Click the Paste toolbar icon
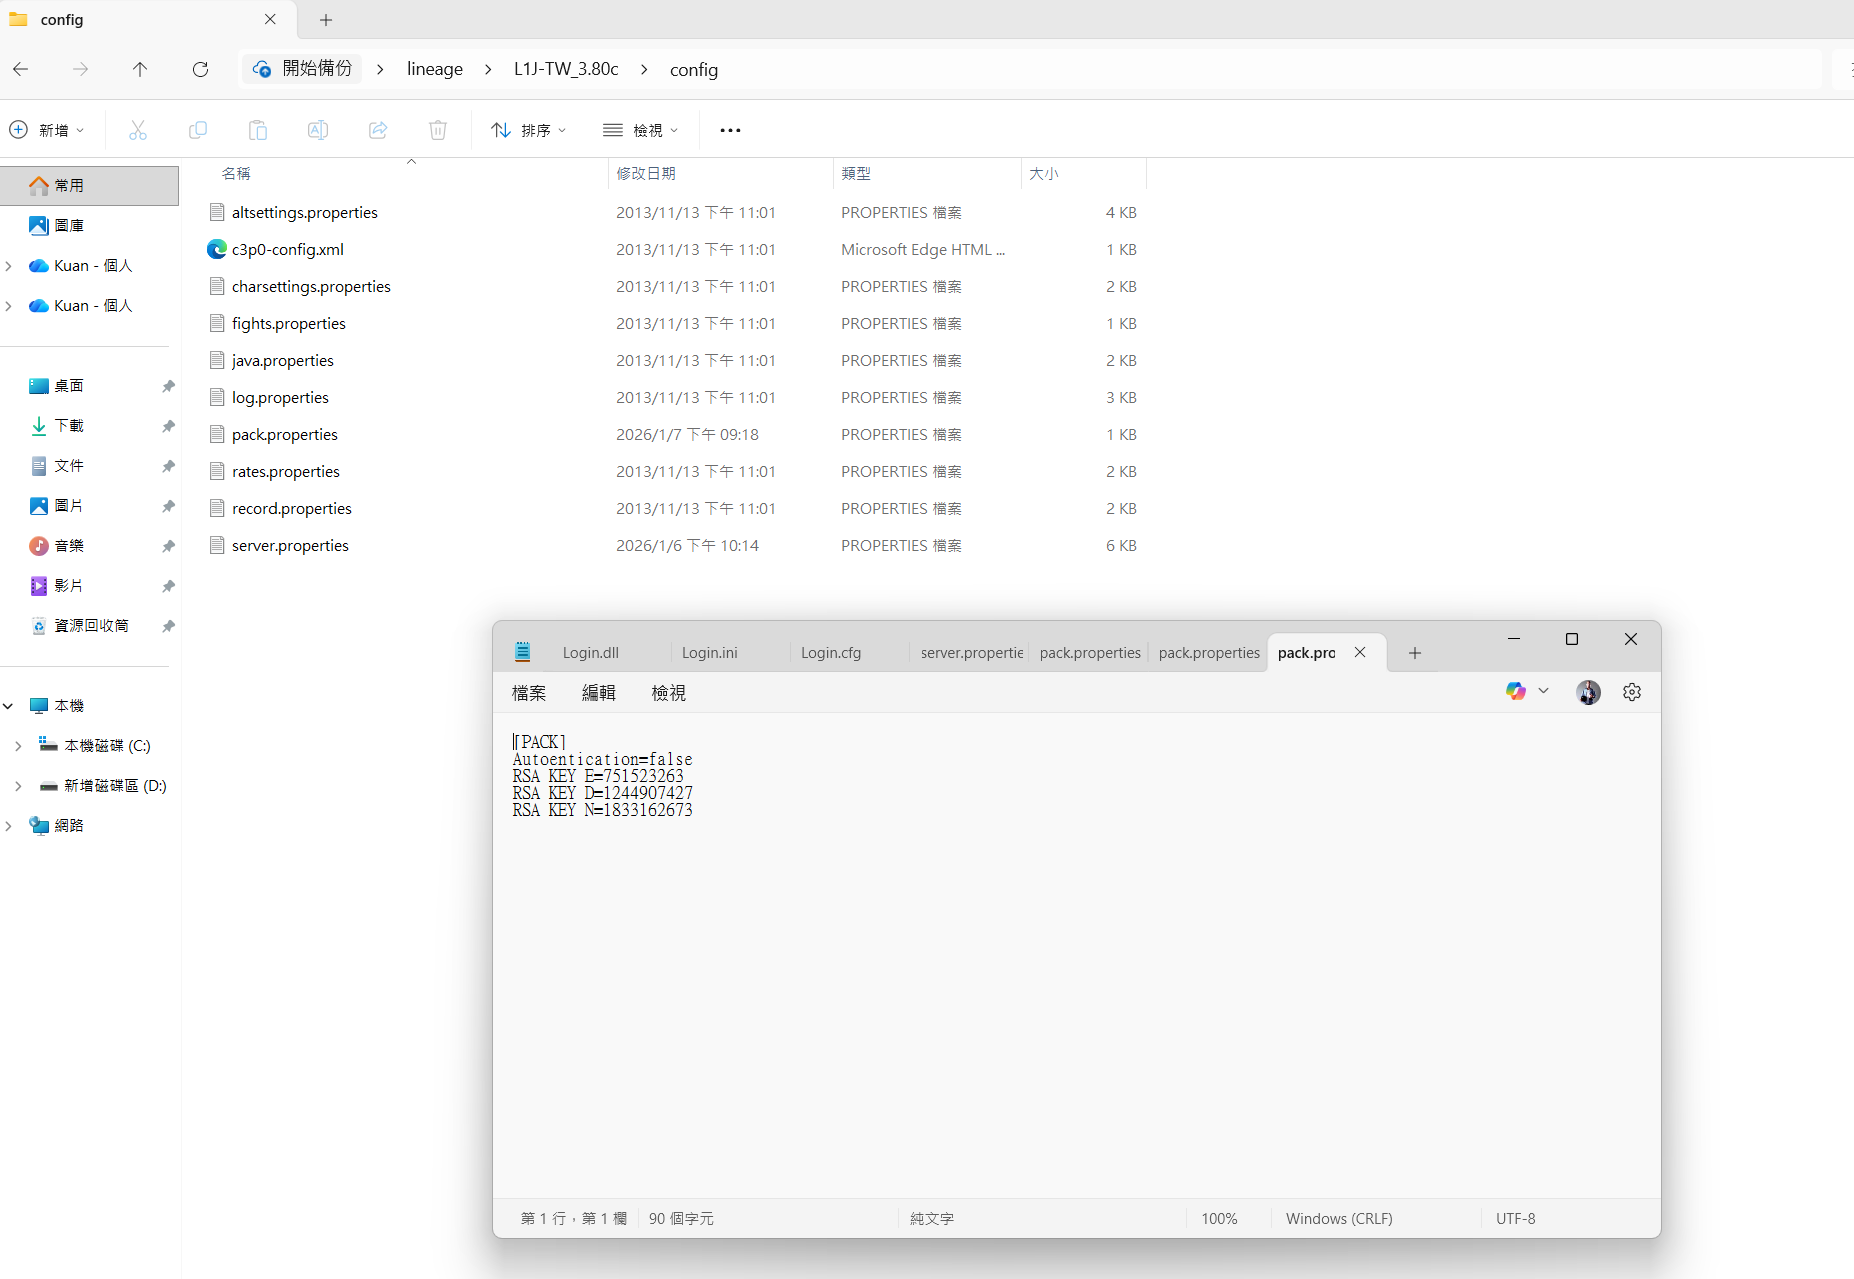The image size is (1854, 1279). pyautogui.click(x=258, y=130)
